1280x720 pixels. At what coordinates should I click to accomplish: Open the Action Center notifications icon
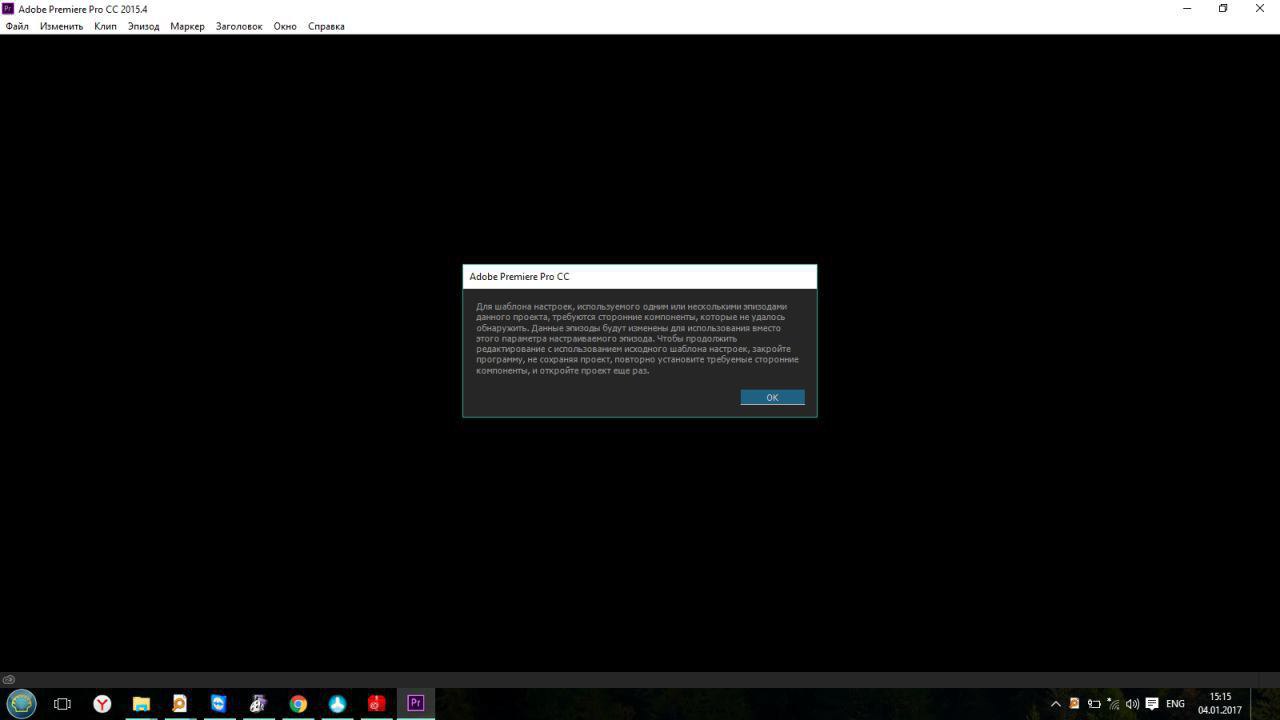click(1152, 704)
